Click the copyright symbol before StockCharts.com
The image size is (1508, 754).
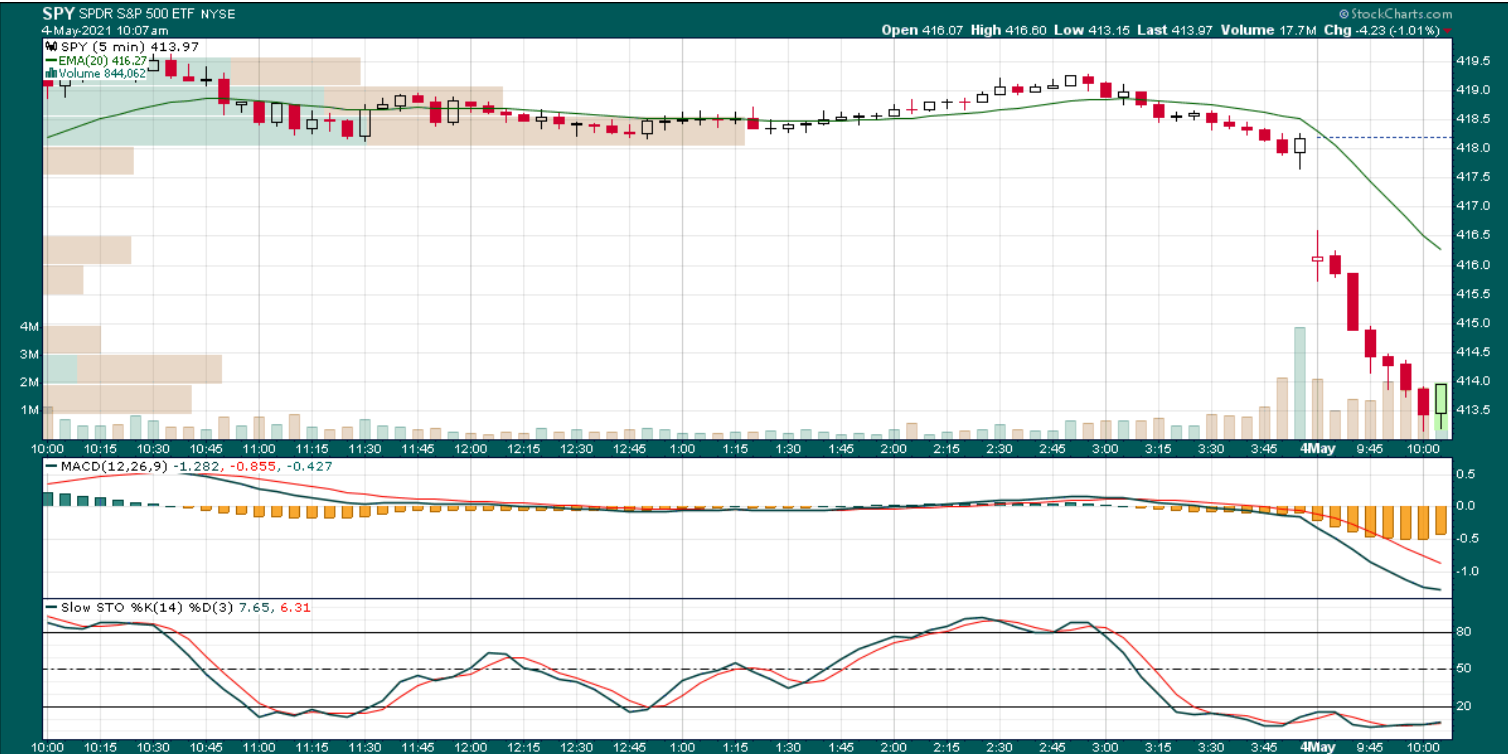point(1342,14)
